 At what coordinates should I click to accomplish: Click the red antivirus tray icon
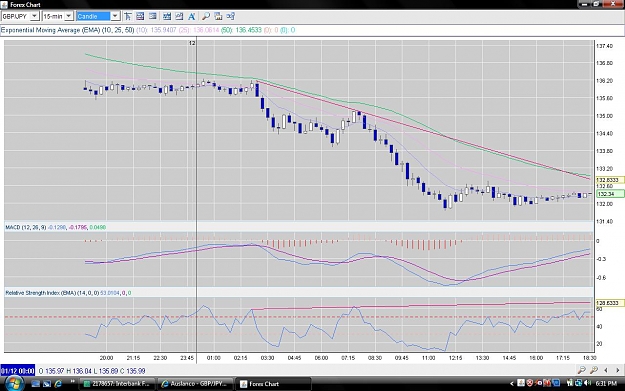(x=547, y=383)
